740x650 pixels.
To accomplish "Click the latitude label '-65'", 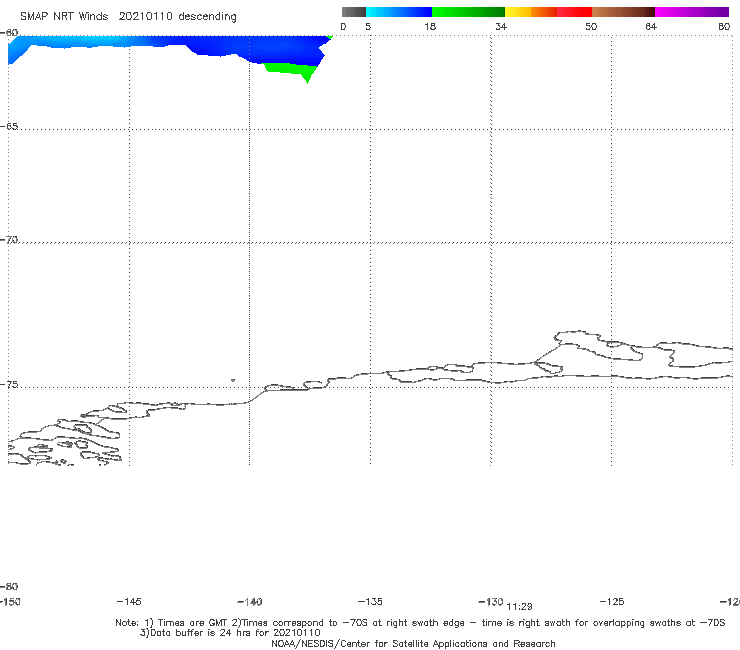I will [9, 127].
